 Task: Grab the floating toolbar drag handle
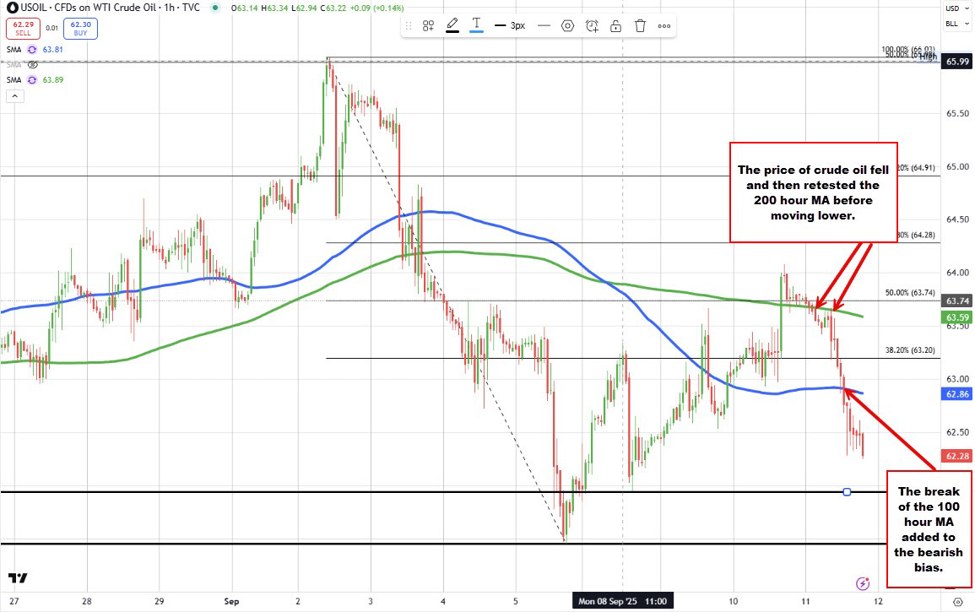(x=410, y=26)
